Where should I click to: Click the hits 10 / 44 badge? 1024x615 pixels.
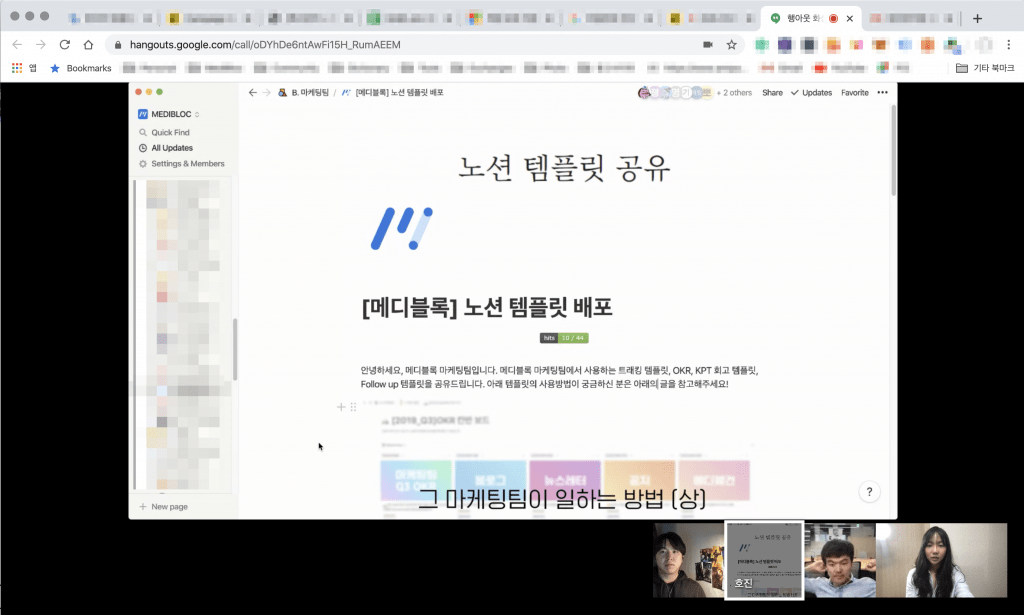[x=564, y=338]
